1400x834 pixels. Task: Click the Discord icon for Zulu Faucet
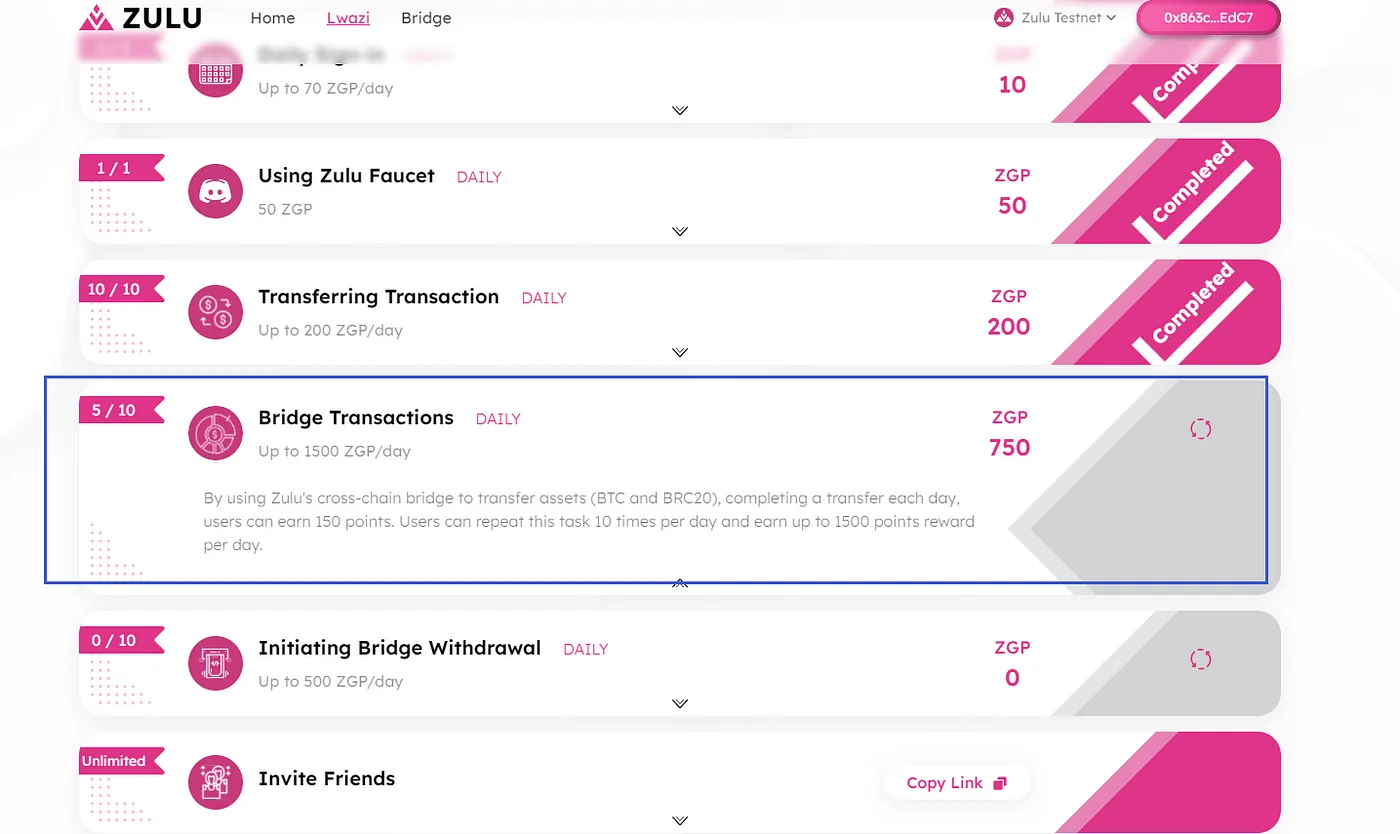point(216,191)
